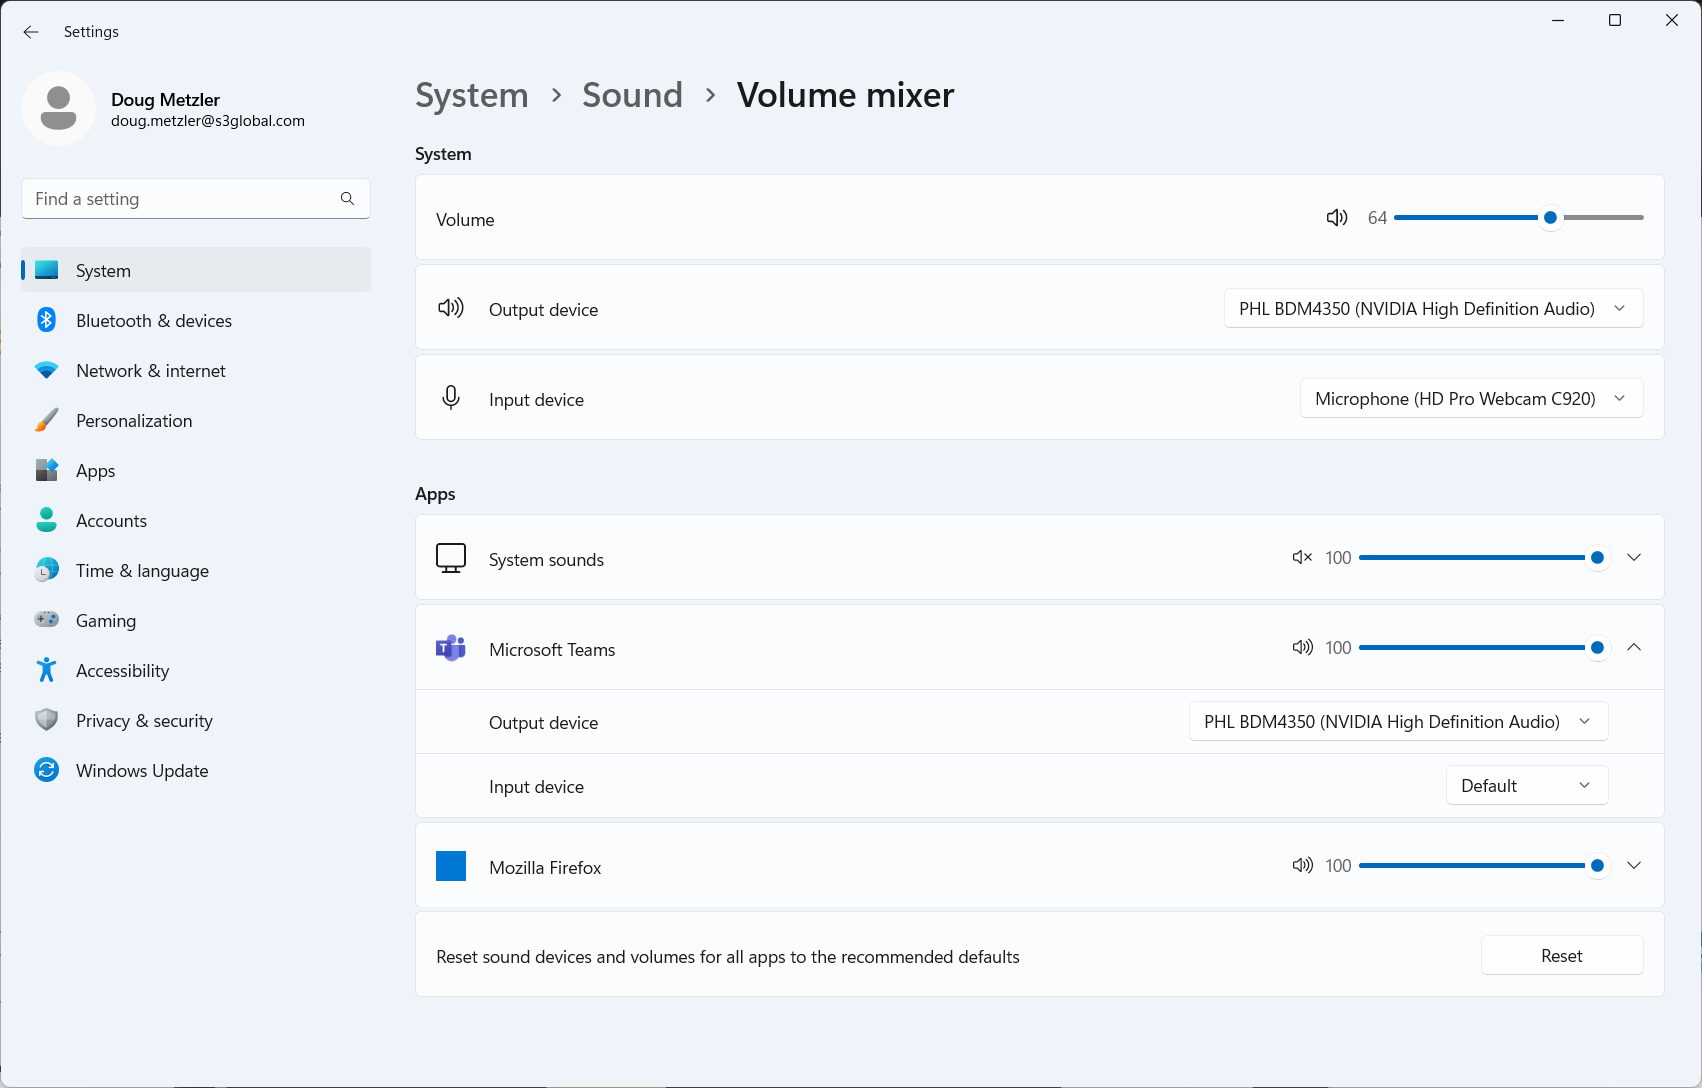Click inside the Find a setting search box
Viewport: 1702px width, 1088px height.
coord(180,198)
